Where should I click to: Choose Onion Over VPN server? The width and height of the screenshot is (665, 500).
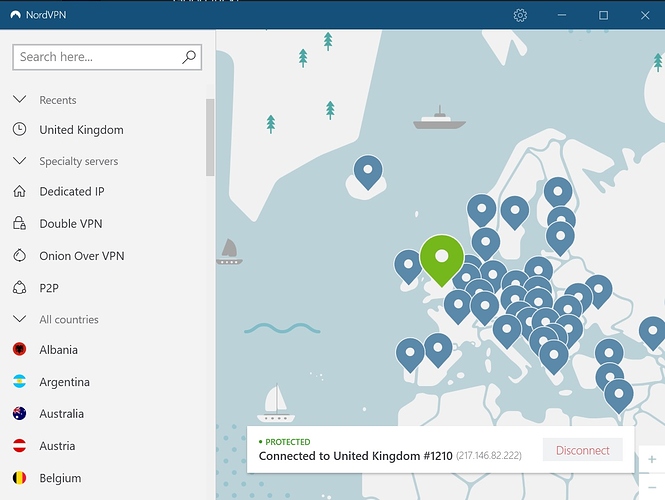(x=82, y=256)
